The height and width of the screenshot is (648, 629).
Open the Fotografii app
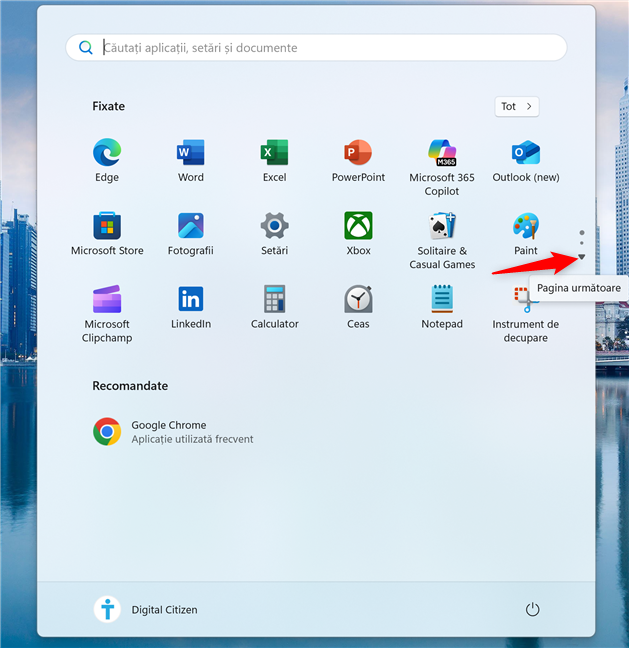[191, 233]
